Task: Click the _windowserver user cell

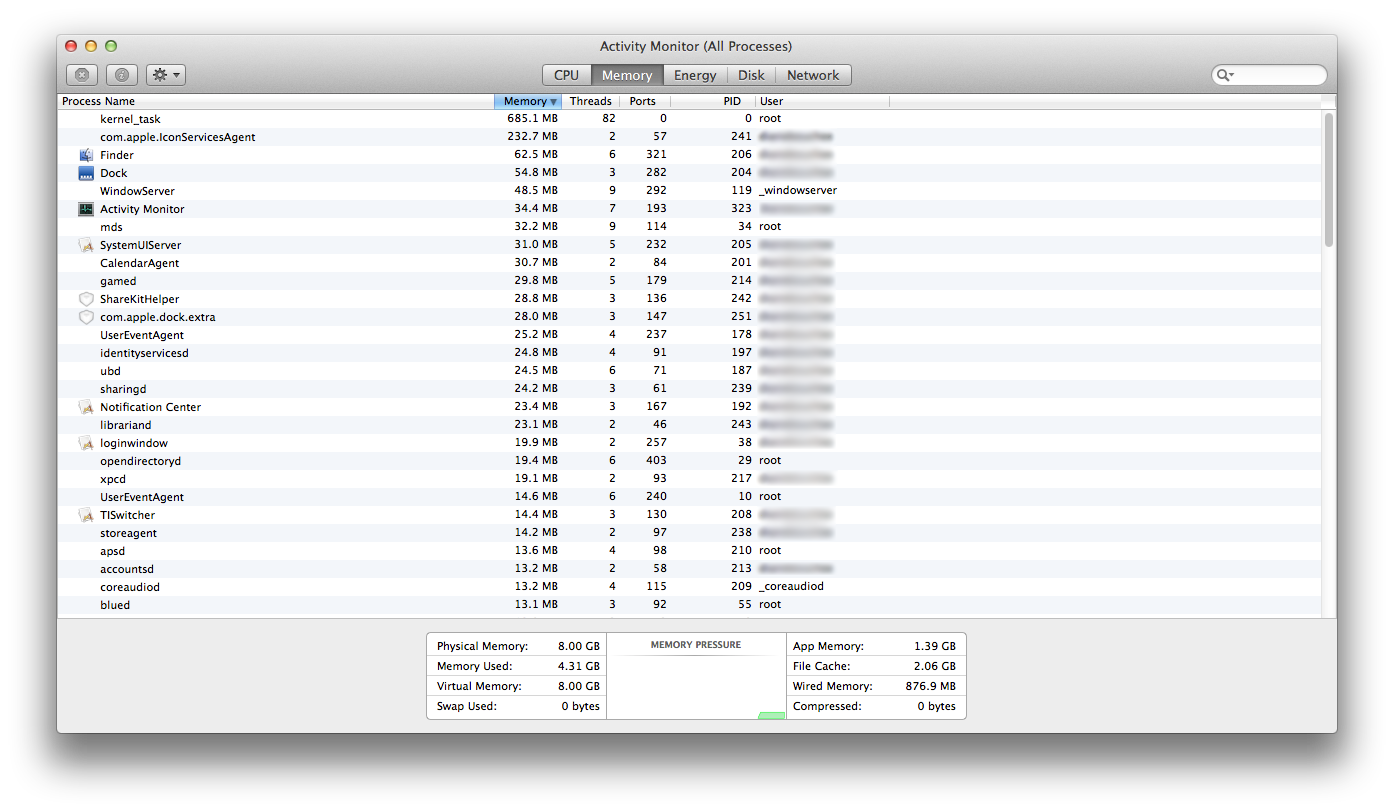Action: [798, 190]
